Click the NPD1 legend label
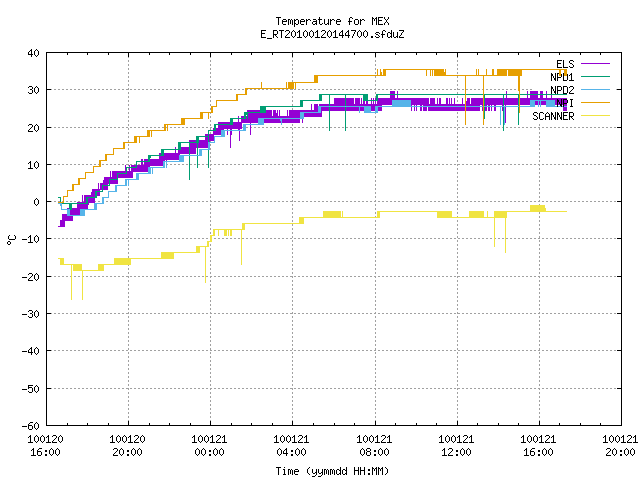 (x=562, y=77)
